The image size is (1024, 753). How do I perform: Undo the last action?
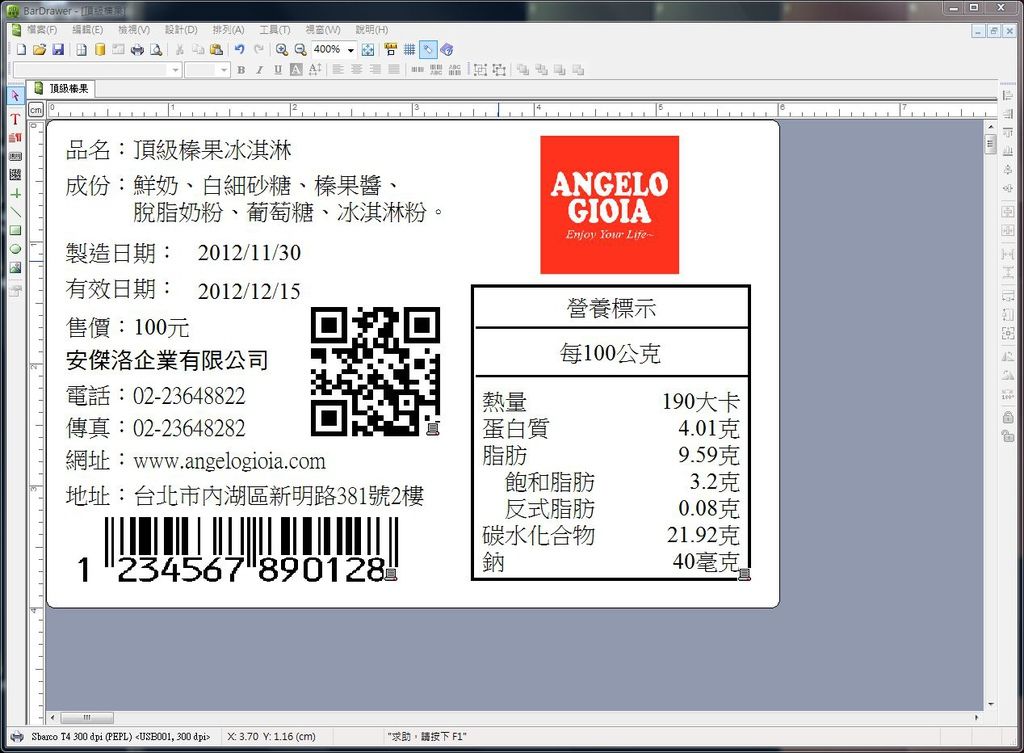coord(240,50)
